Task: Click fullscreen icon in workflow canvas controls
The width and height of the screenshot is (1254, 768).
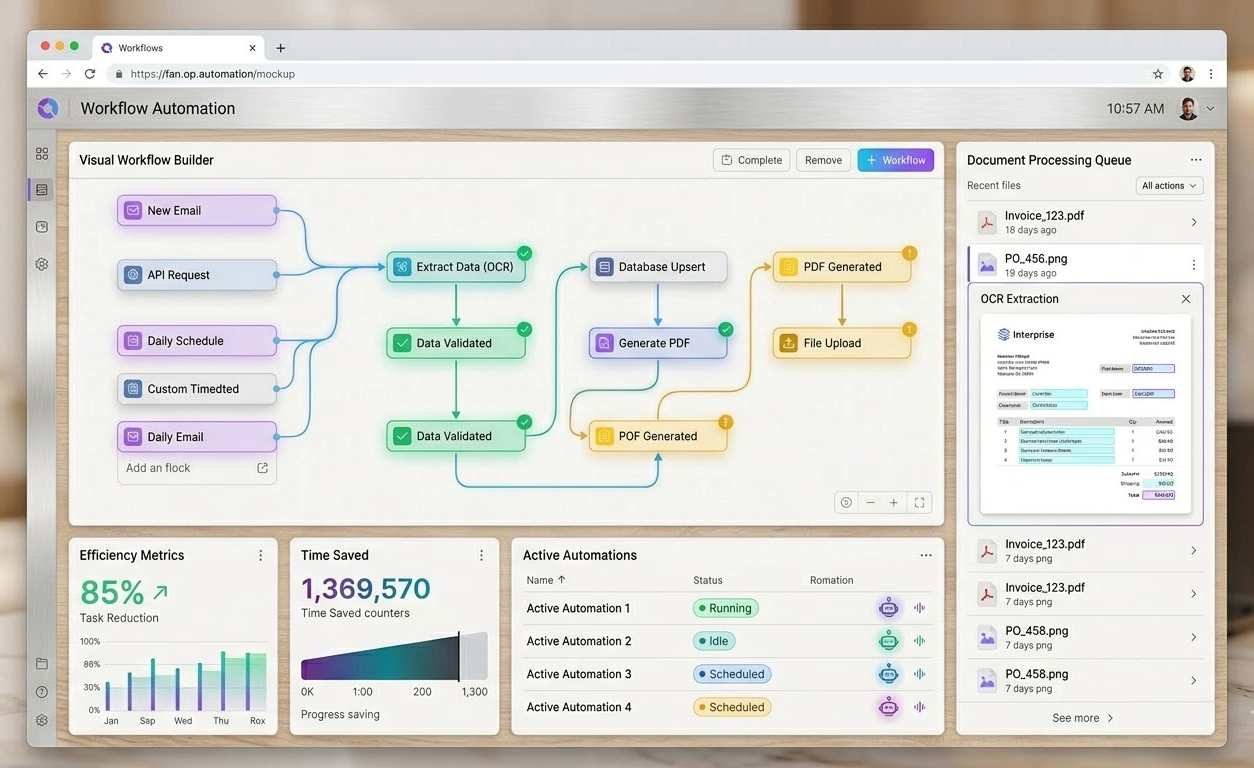Action: tap(919, 503)
